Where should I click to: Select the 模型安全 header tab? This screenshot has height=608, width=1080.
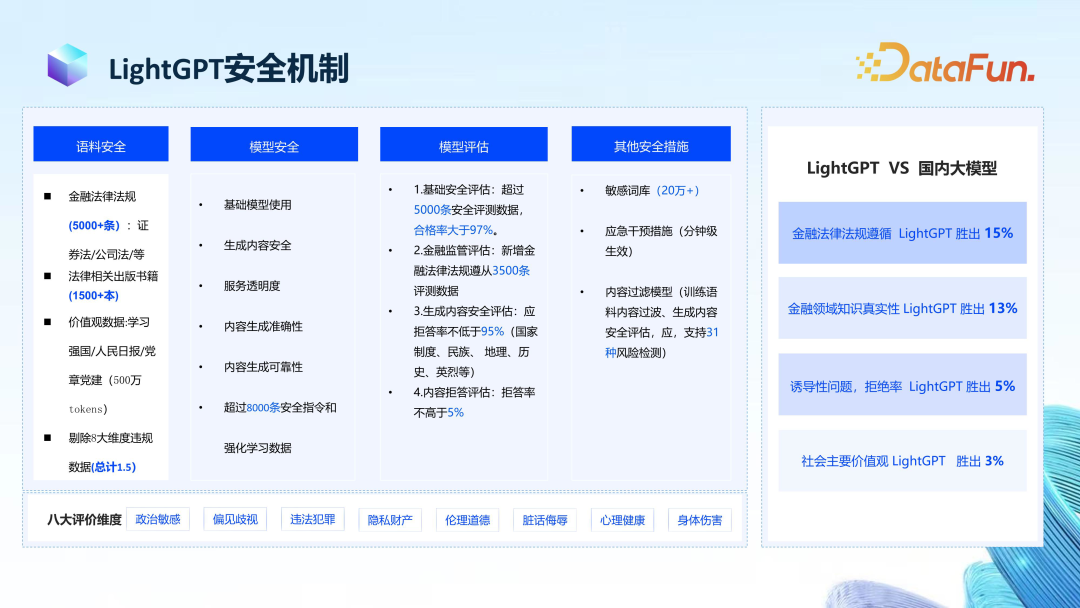(274, 146)
